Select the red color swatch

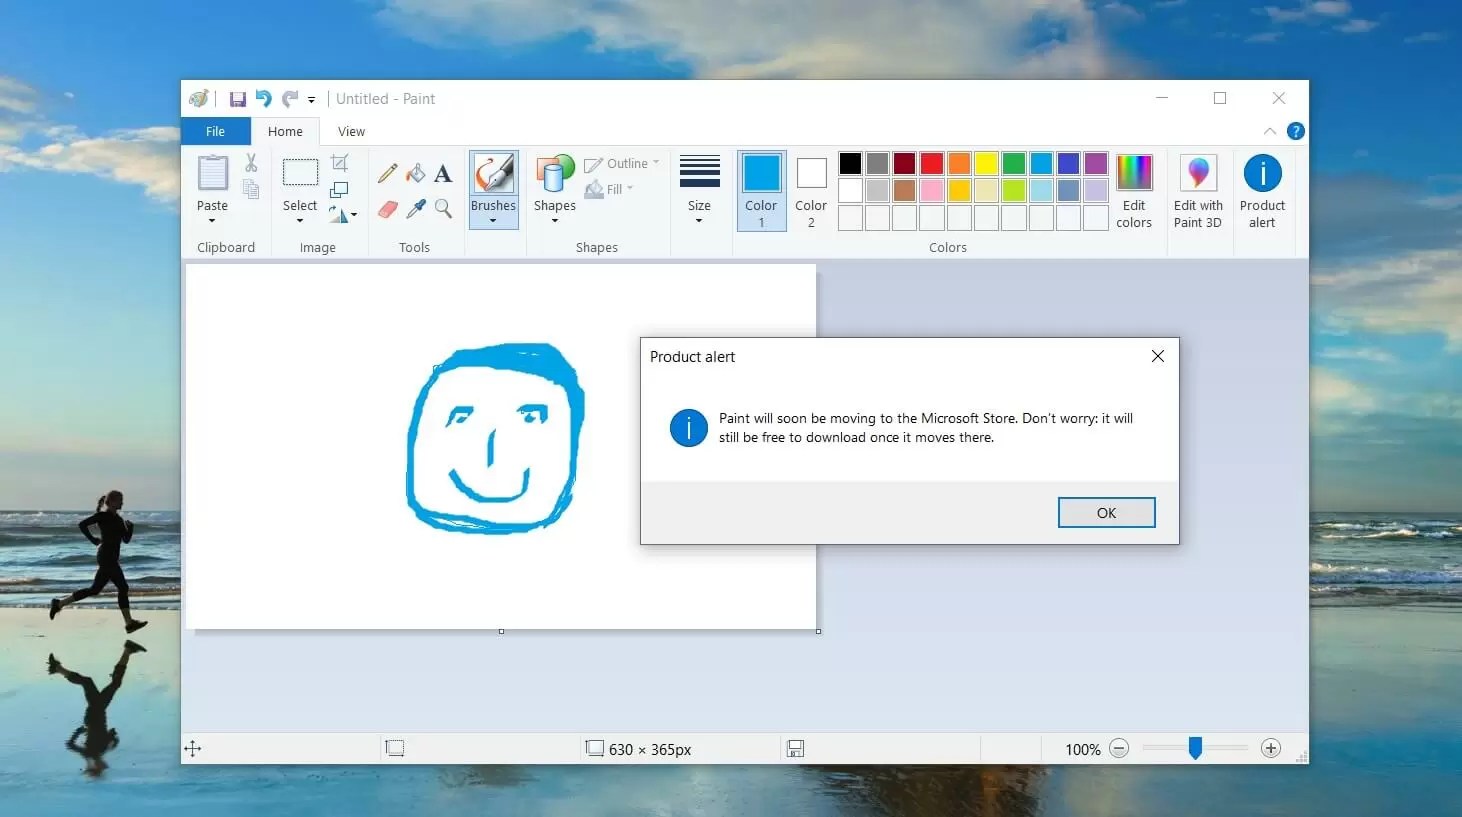(x=931, y=162)
